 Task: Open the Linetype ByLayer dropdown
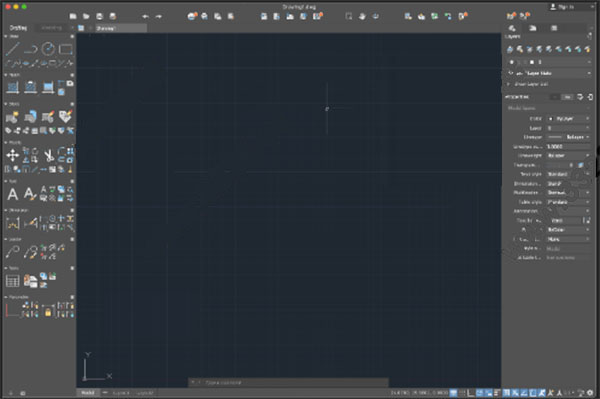click(568, 137)
